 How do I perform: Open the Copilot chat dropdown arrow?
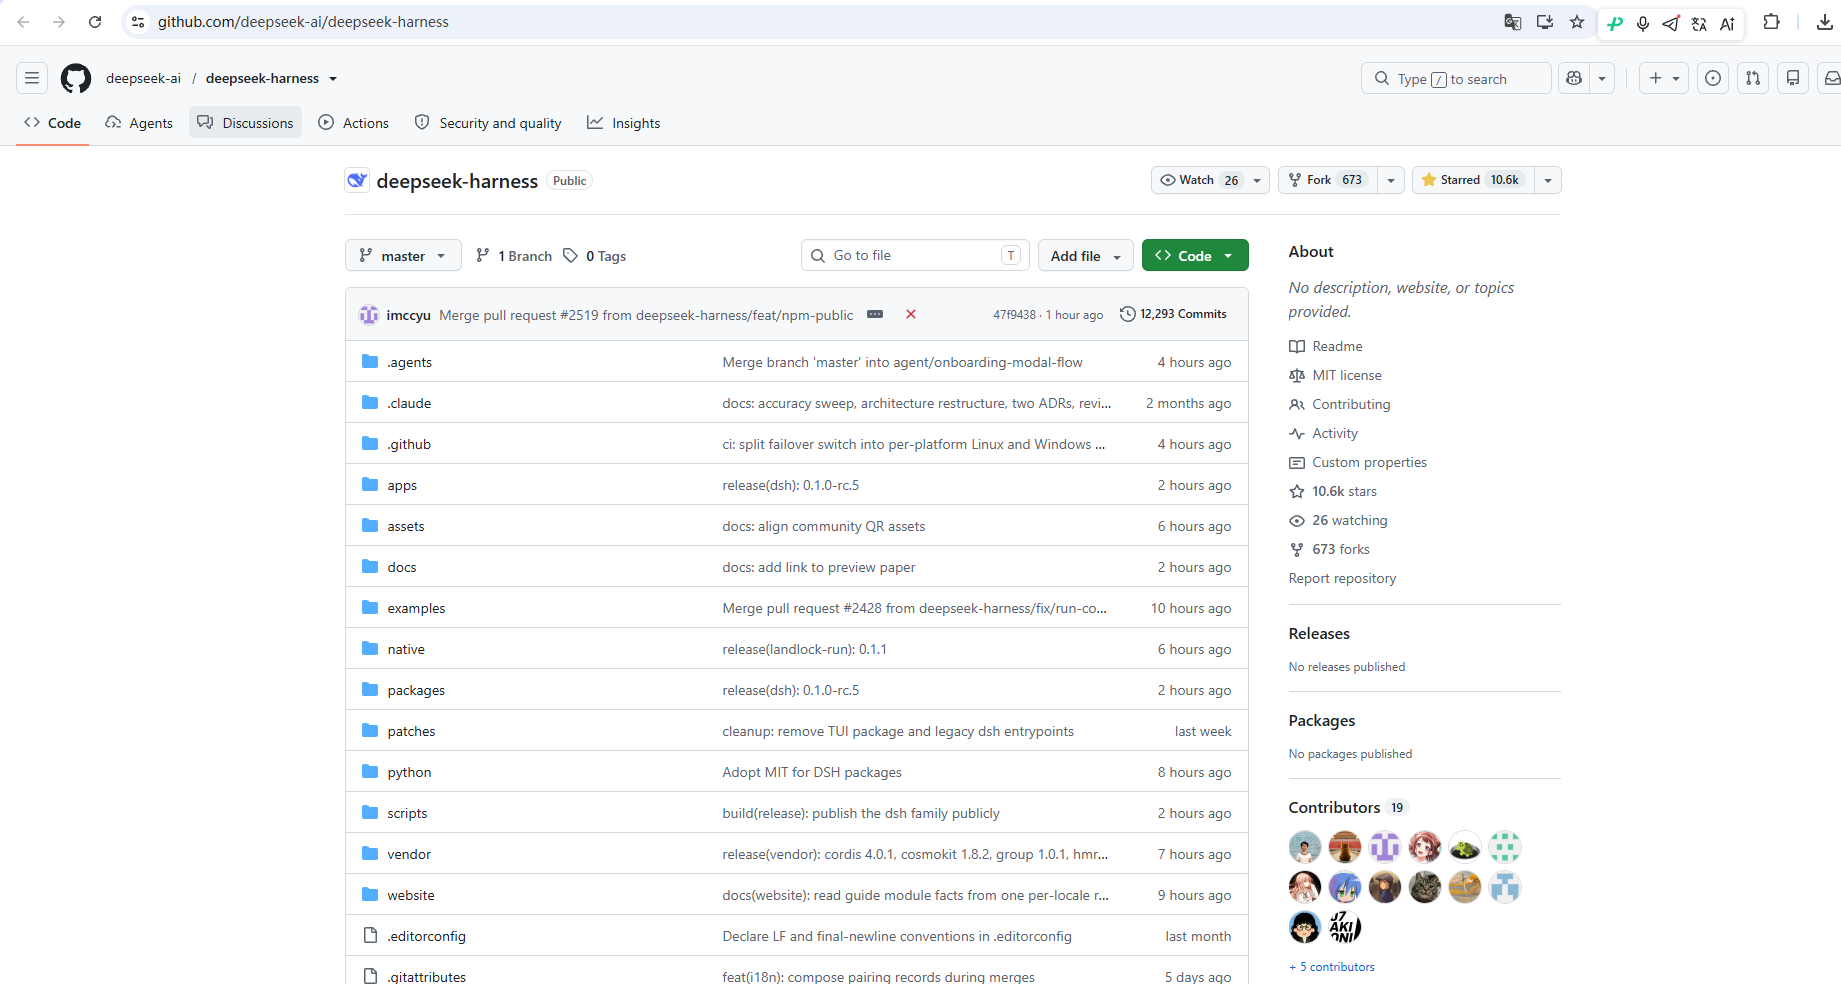pos(1602,78)
